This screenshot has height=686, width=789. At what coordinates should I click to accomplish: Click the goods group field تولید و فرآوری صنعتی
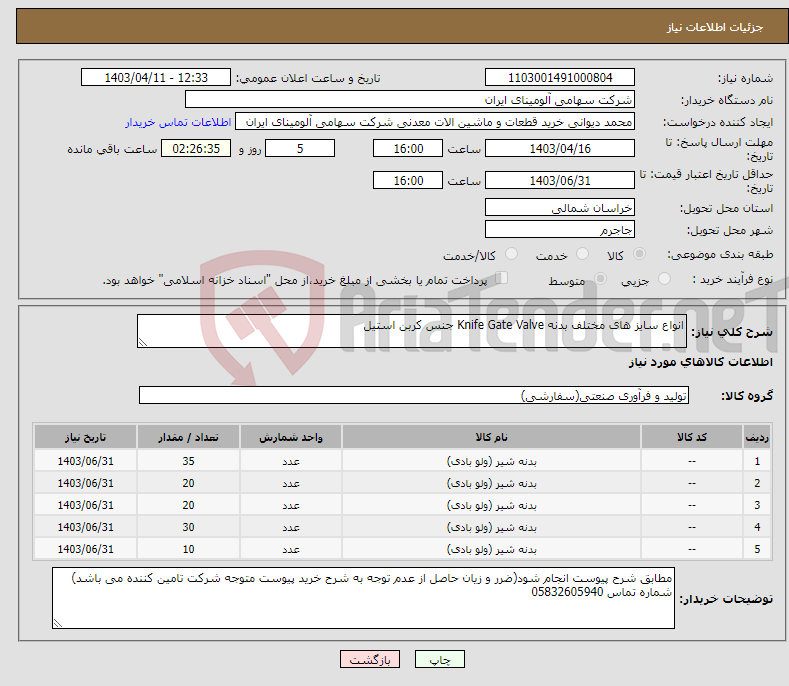[x=414, y=395]
